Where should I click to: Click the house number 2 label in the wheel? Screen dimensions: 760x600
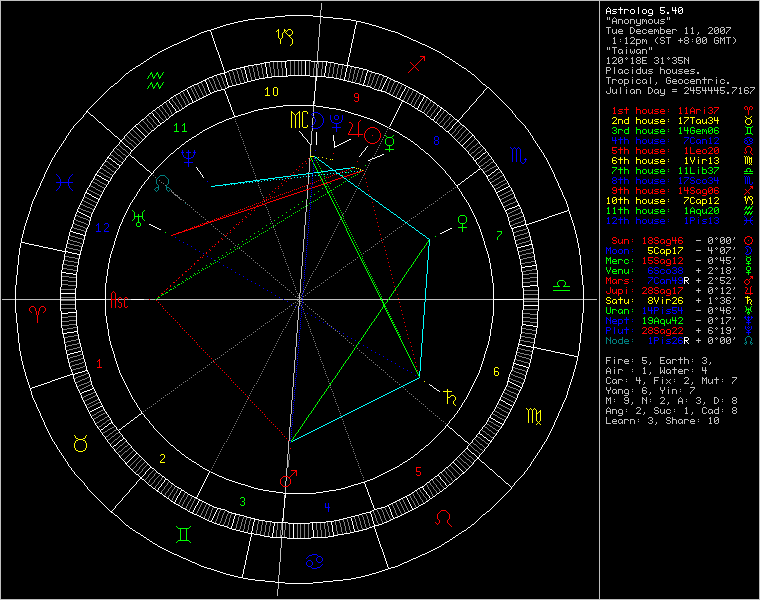[x=162, y=458]
